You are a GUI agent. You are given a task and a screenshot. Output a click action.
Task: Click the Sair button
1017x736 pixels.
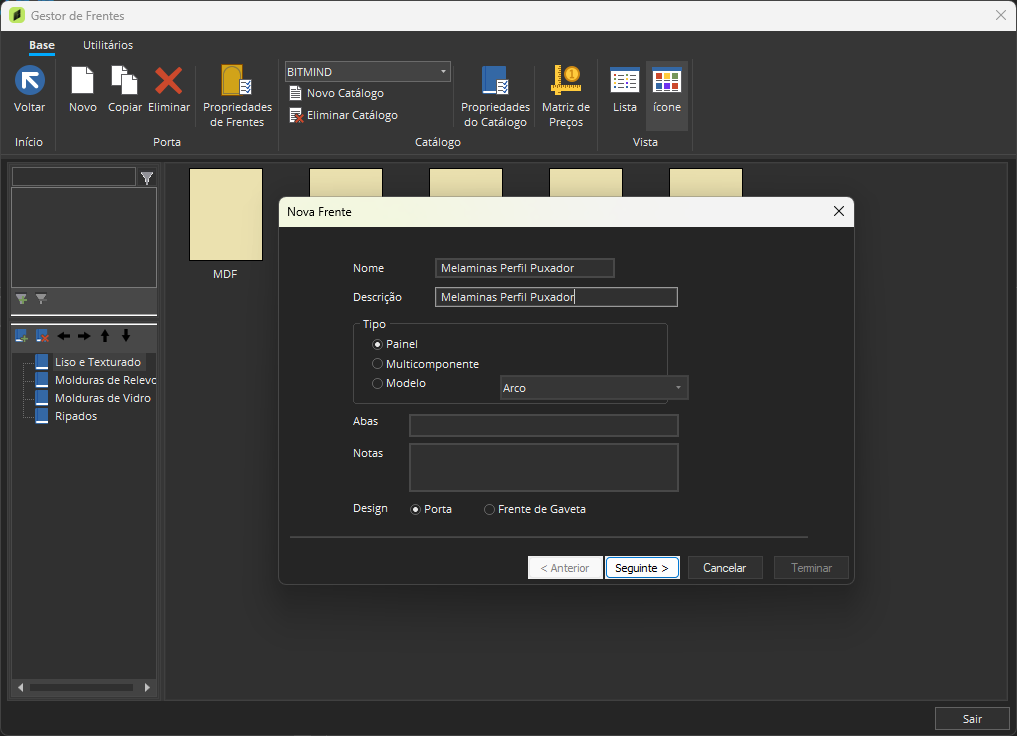point(972,718)
